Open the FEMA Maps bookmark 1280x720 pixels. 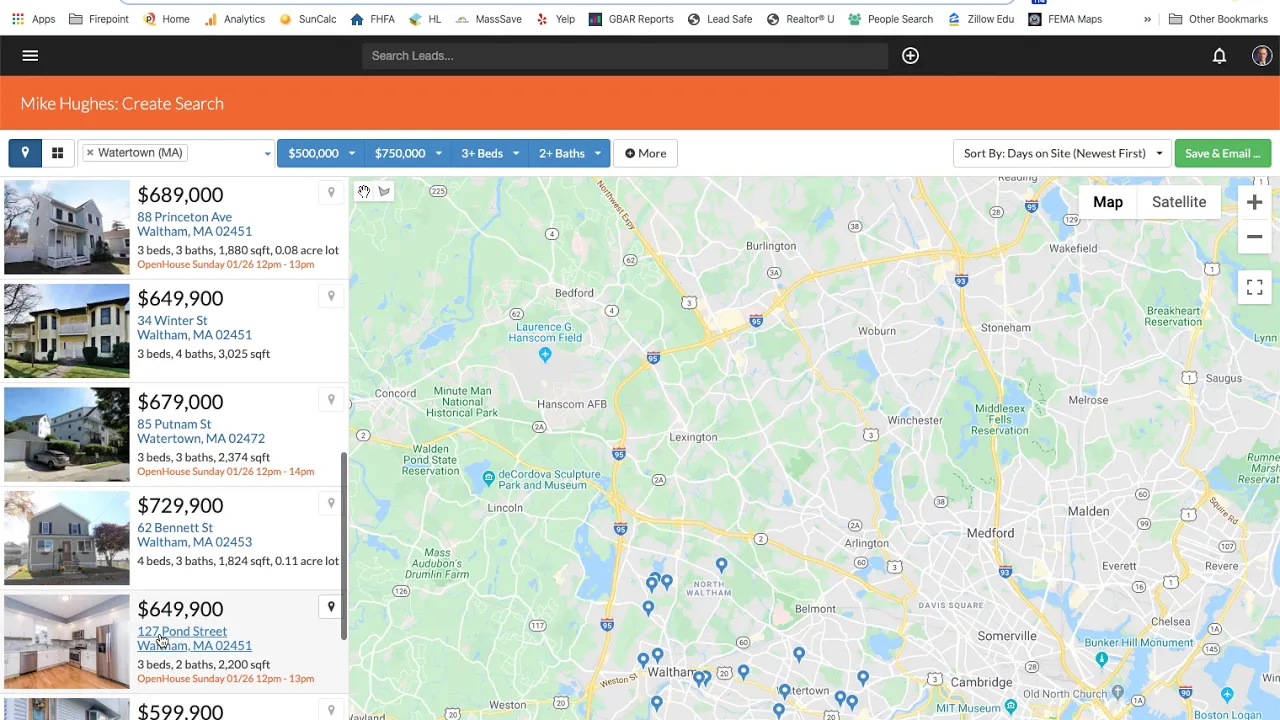[x=1065, y=19]
